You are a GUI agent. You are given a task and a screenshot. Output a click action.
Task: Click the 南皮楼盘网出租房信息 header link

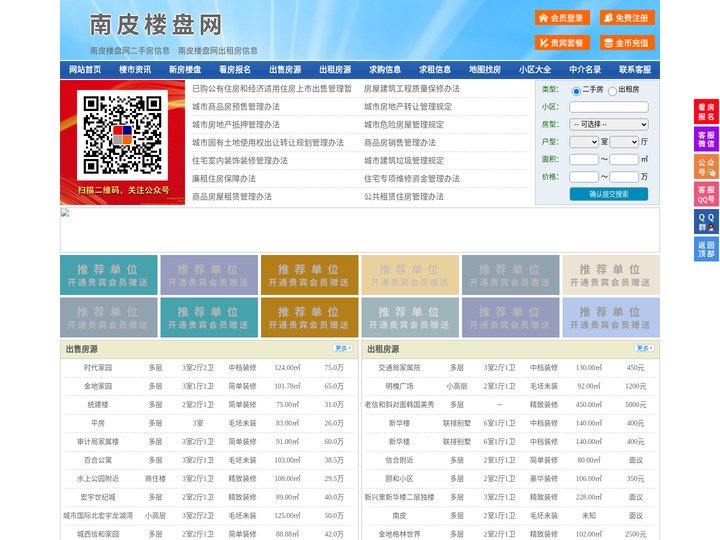click(x=218, y=51)
